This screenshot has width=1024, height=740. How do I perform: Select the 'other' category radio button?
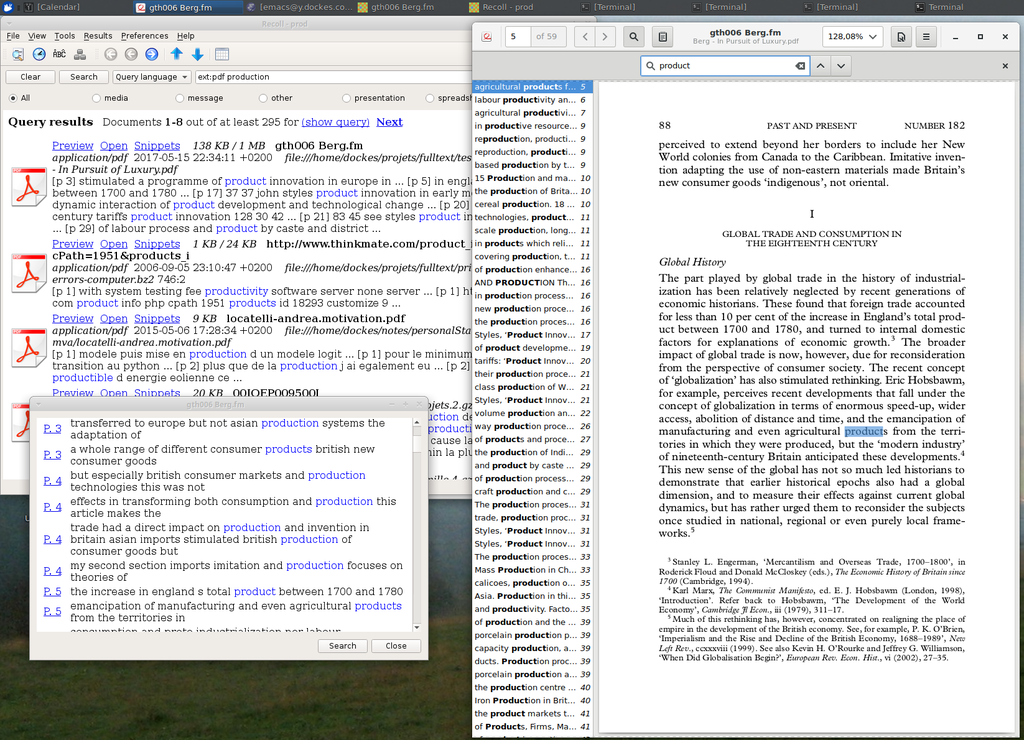pos(263,98)
